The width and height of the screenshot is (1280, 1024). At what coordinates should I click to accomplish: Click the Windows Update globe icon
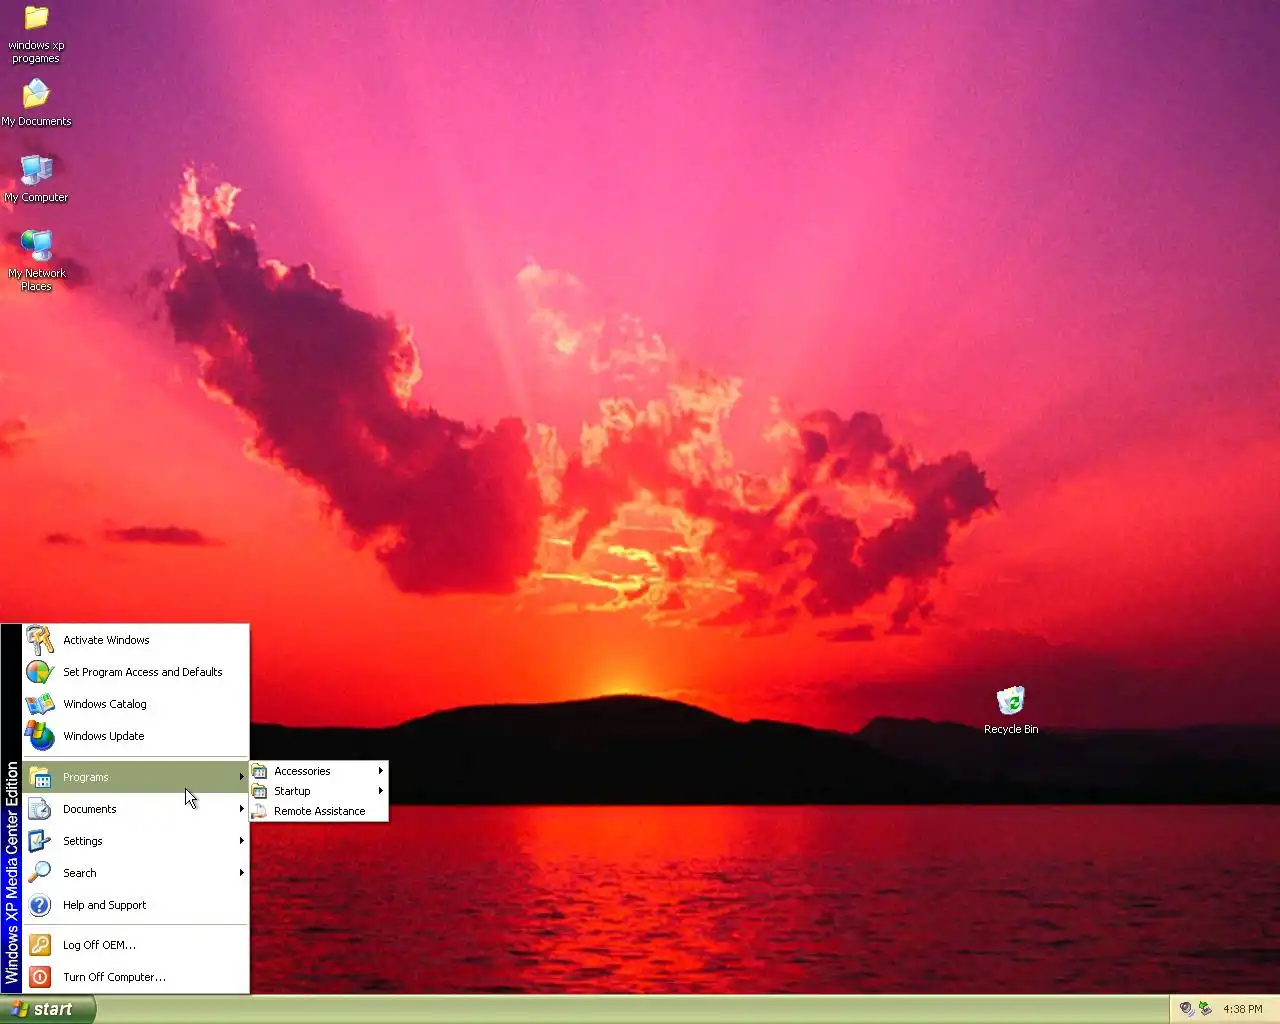40,736
